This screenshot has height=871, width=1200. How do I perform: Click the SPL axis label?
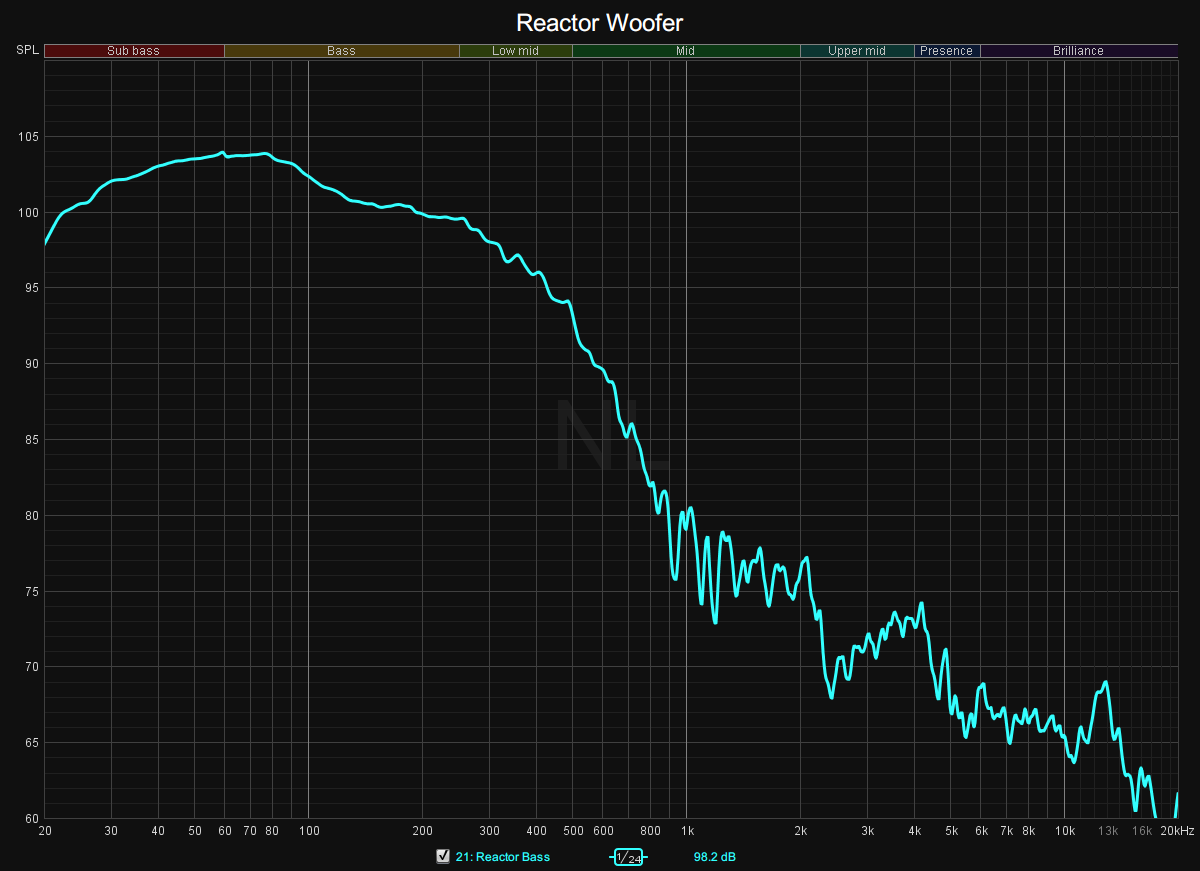tap(26, 50)
